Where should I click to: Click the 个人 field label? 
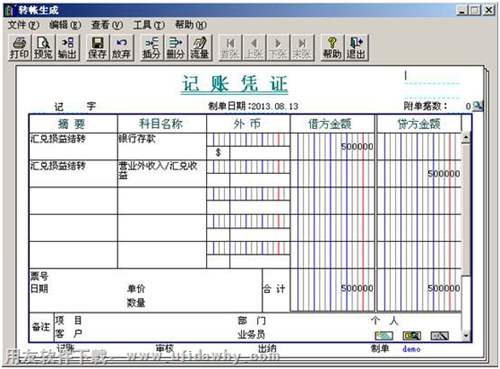click(x=385, y=320)
